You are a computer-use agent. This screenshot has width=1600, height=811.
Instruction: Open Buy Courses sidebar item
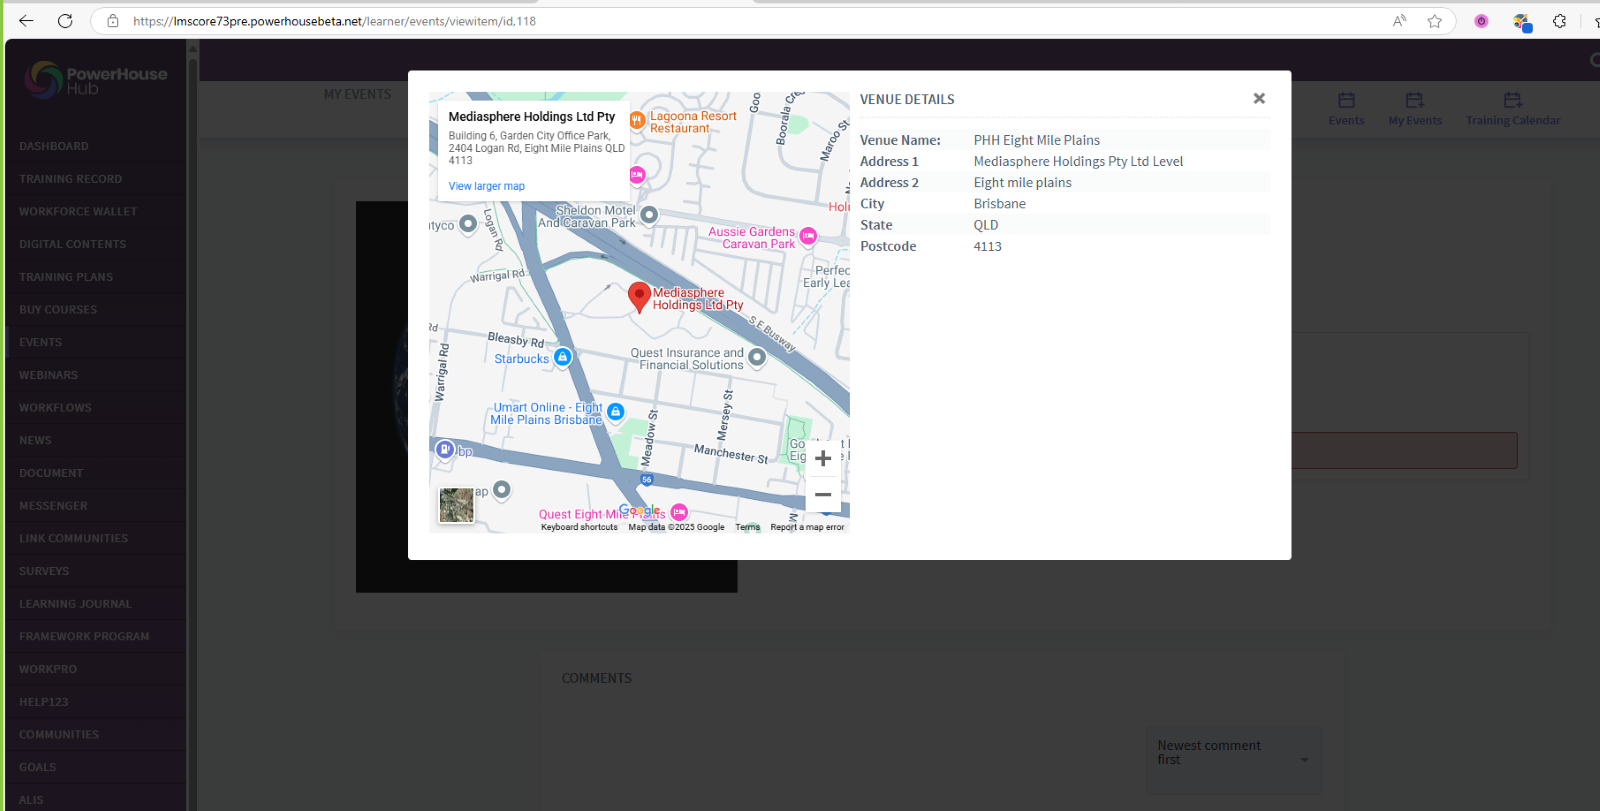point(58,310)
